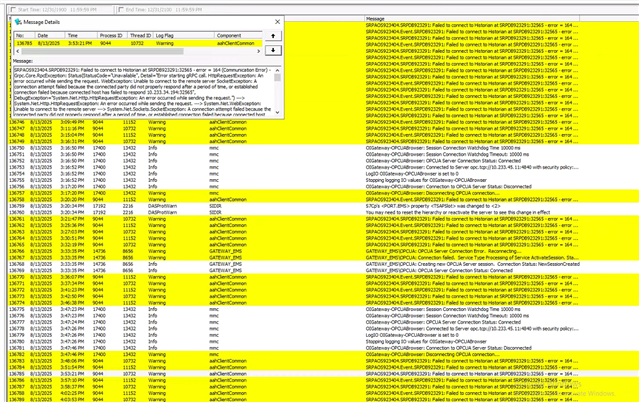
Task: Select highlighted main log row 136785
Action: click(323, 374)
